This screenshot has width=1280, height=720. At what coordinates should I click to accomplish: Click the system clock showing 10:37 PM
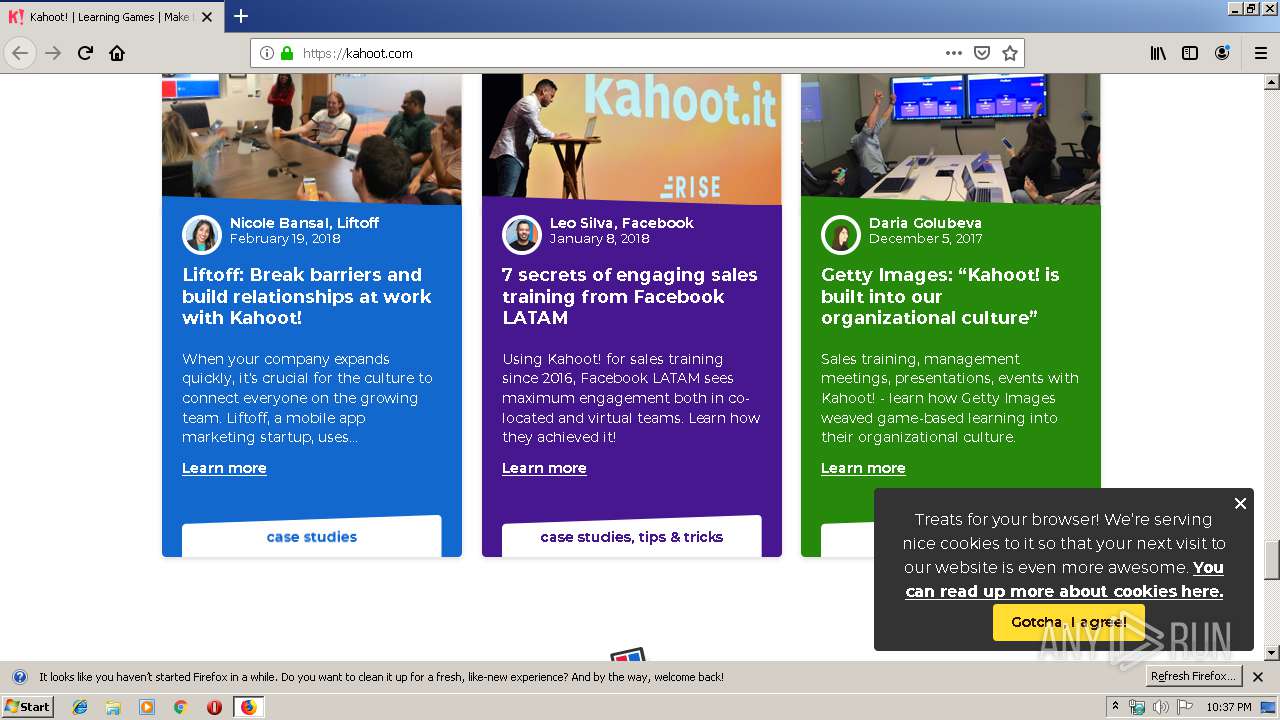click(x=1228, y=707)
